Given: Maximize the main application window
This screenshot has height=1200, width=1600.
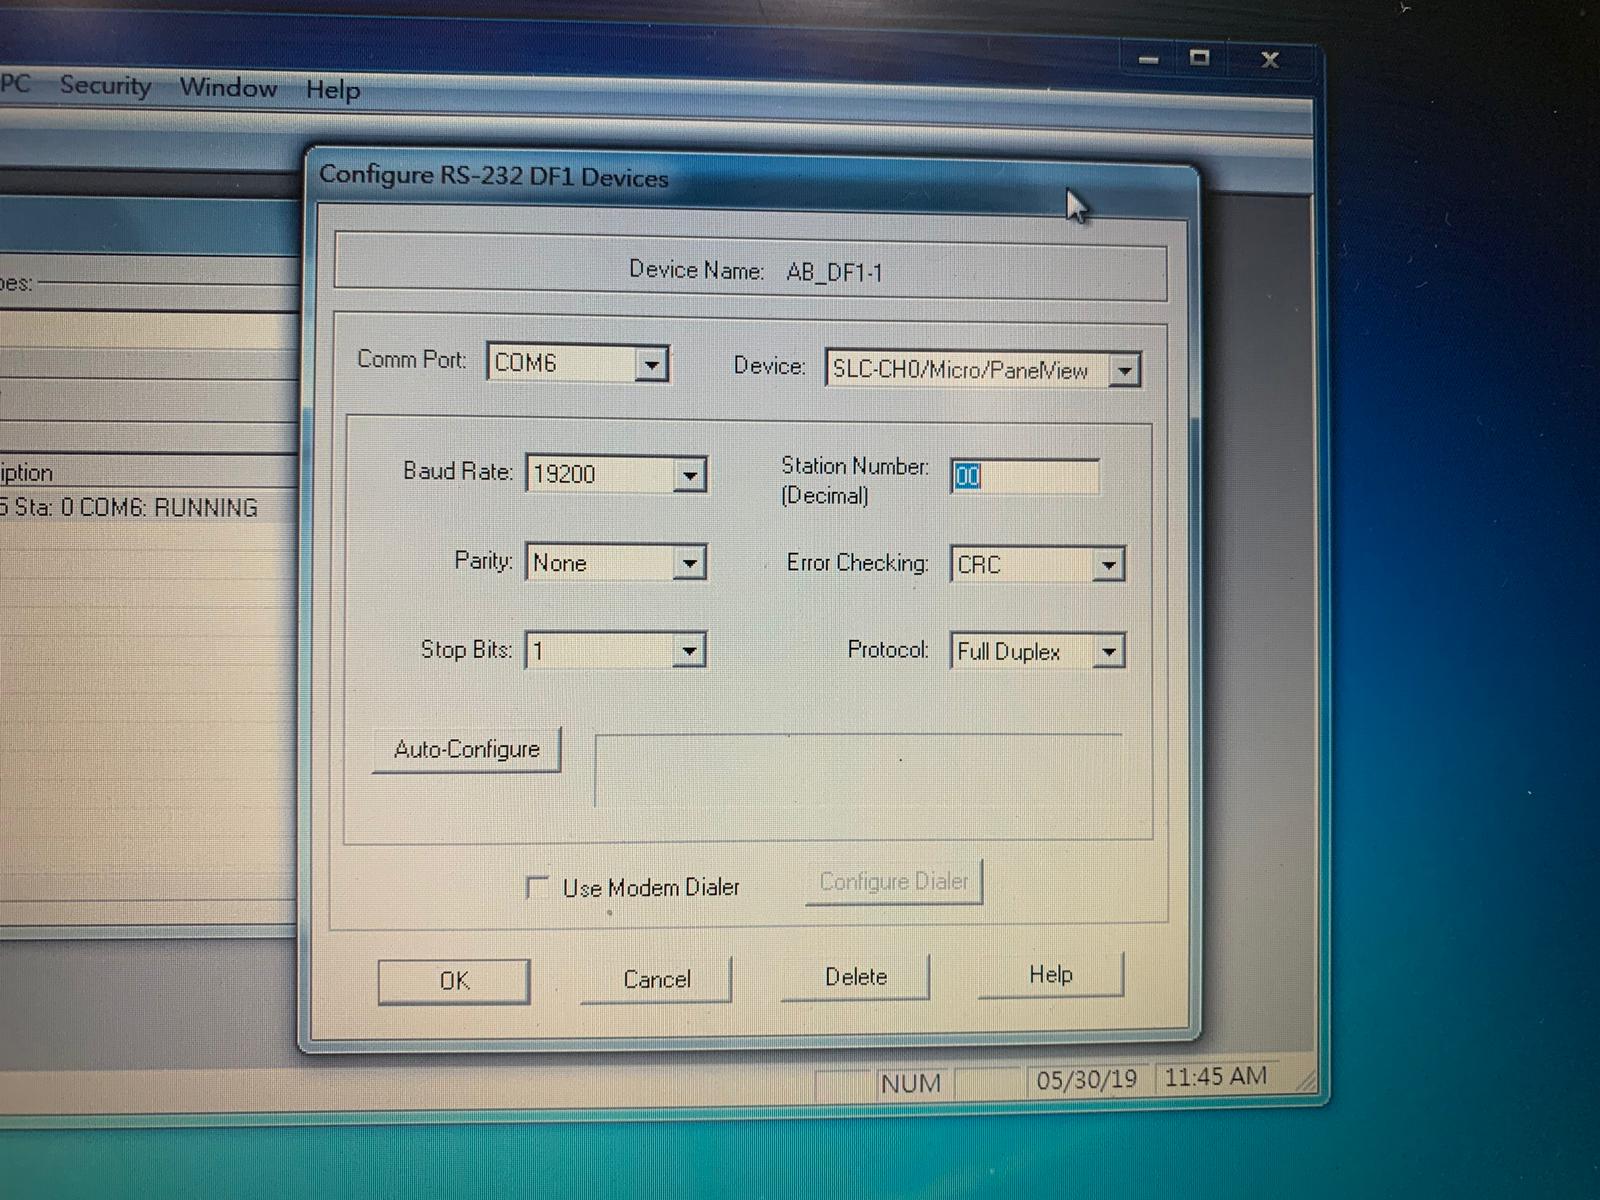Looking at the screenshot, I should (1200, 58).
